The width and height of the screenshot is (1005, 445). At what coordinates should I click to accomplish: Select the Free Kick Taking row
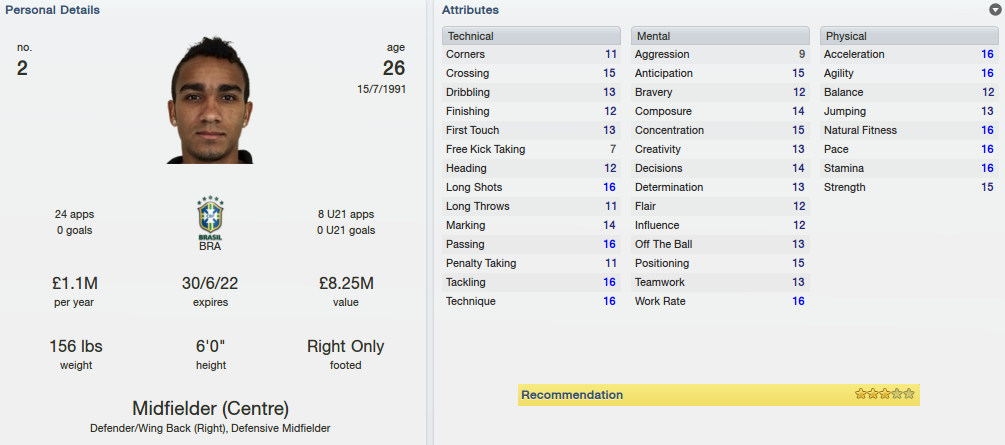pos(531,149)
